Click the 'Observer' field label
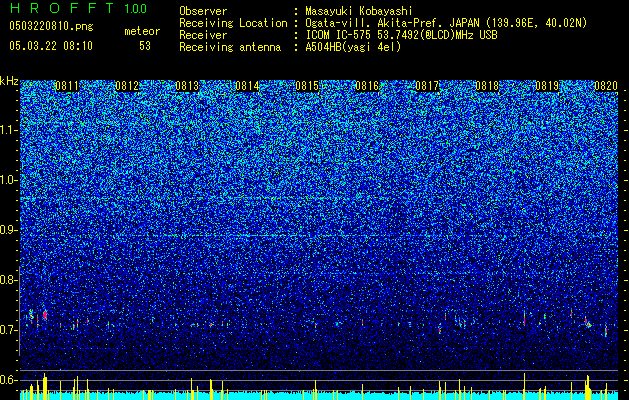This screenshot has height=400, width=629. click(x=203, y=11)
